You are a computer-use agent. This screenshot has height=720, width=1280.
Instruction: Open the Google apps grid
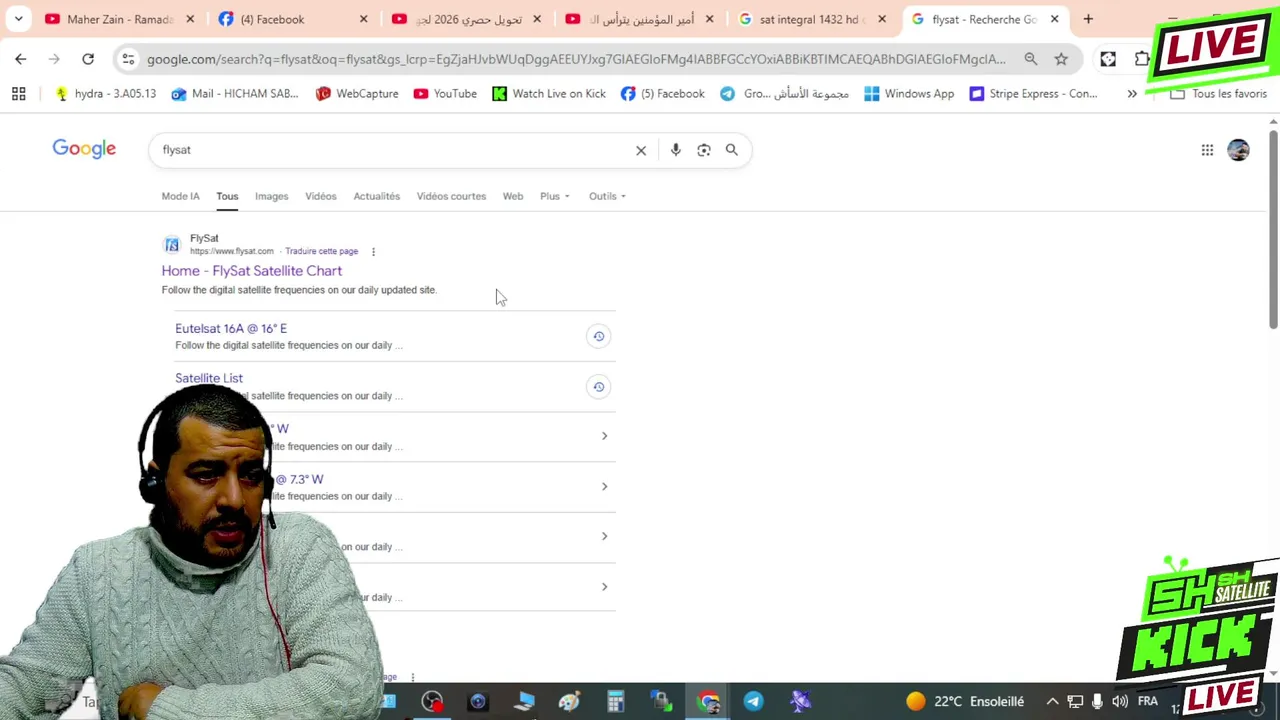[x=1207, y=150]
